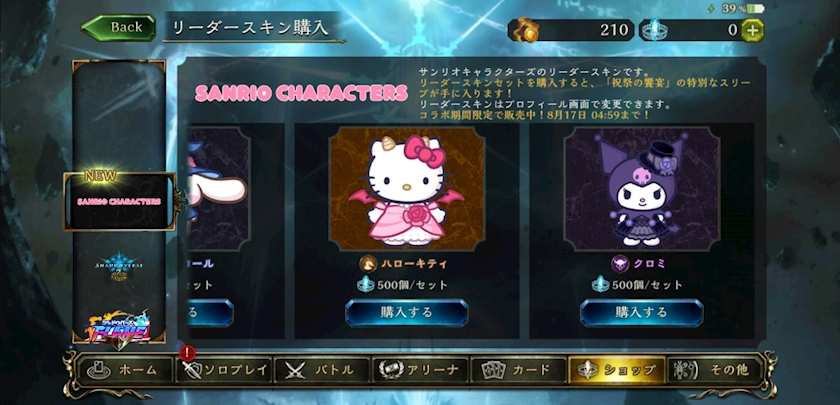This screenshot has width=840, height=405.
Task: Open the アリーナ tab with laurel icon
Action: 420,370
